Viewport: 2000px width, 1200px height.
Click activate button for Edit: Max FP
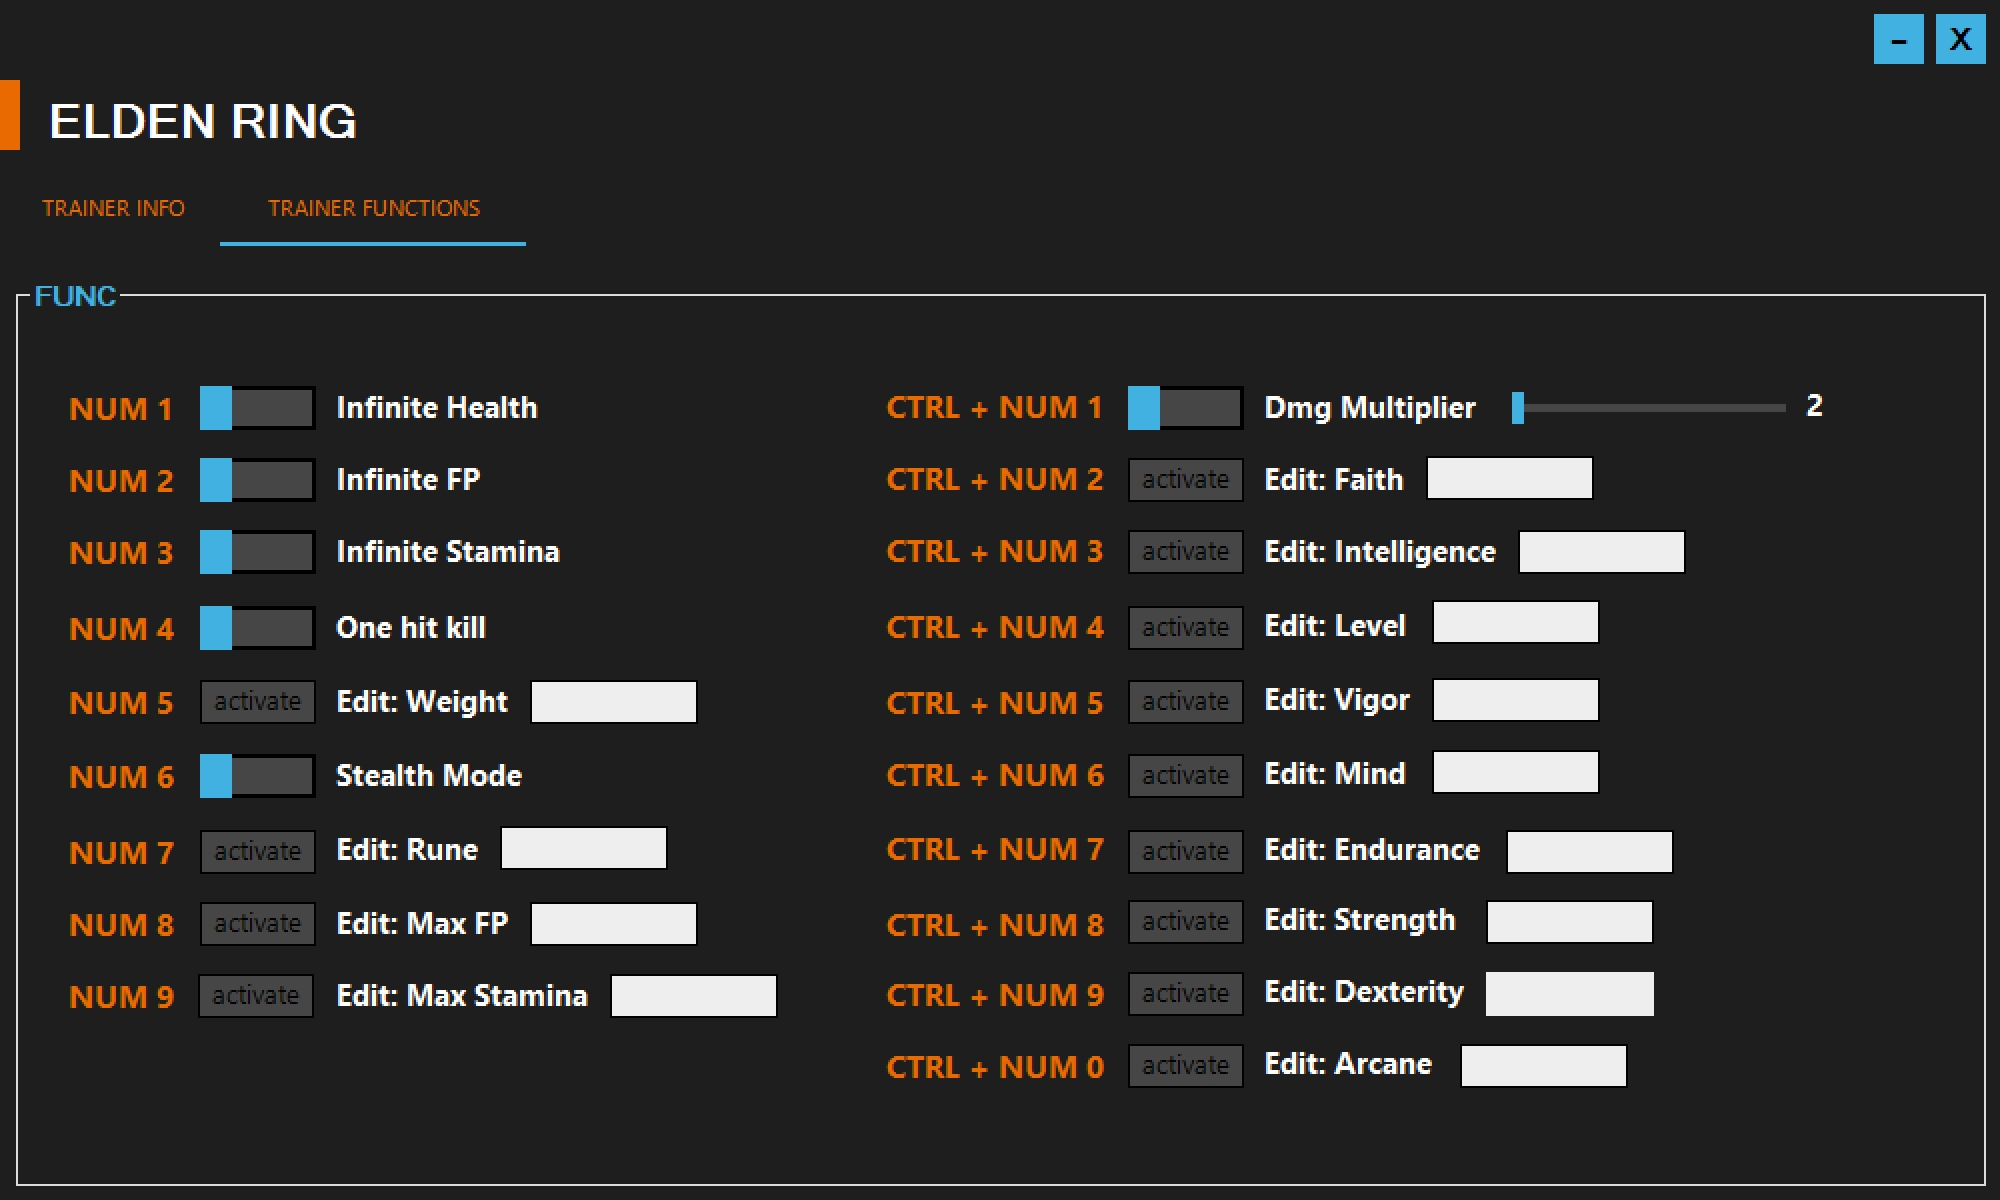click(x=258, y=924)
